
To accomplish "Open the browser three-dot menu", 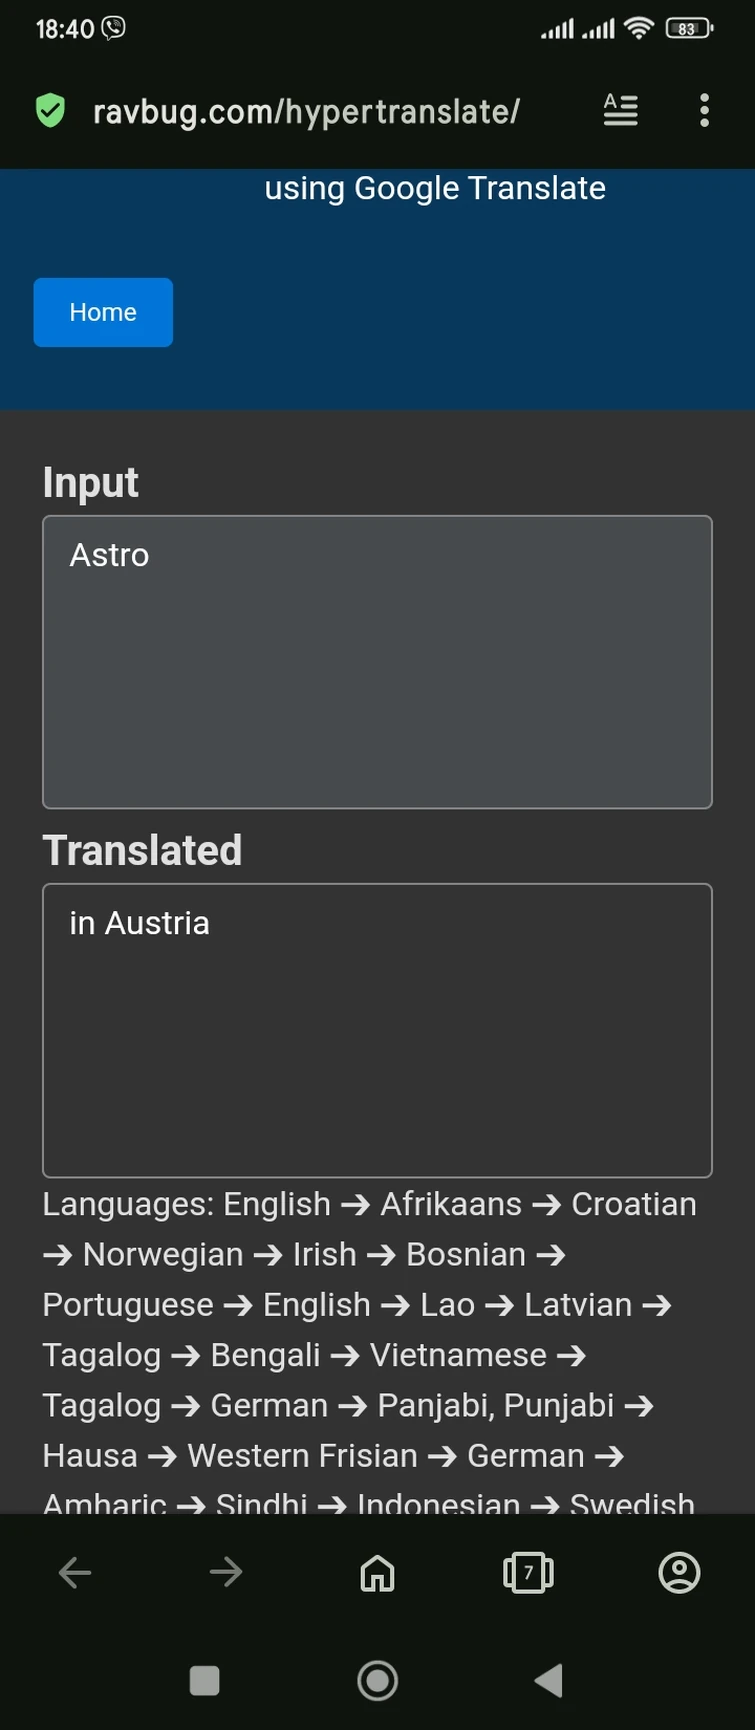I will [704, 110].
